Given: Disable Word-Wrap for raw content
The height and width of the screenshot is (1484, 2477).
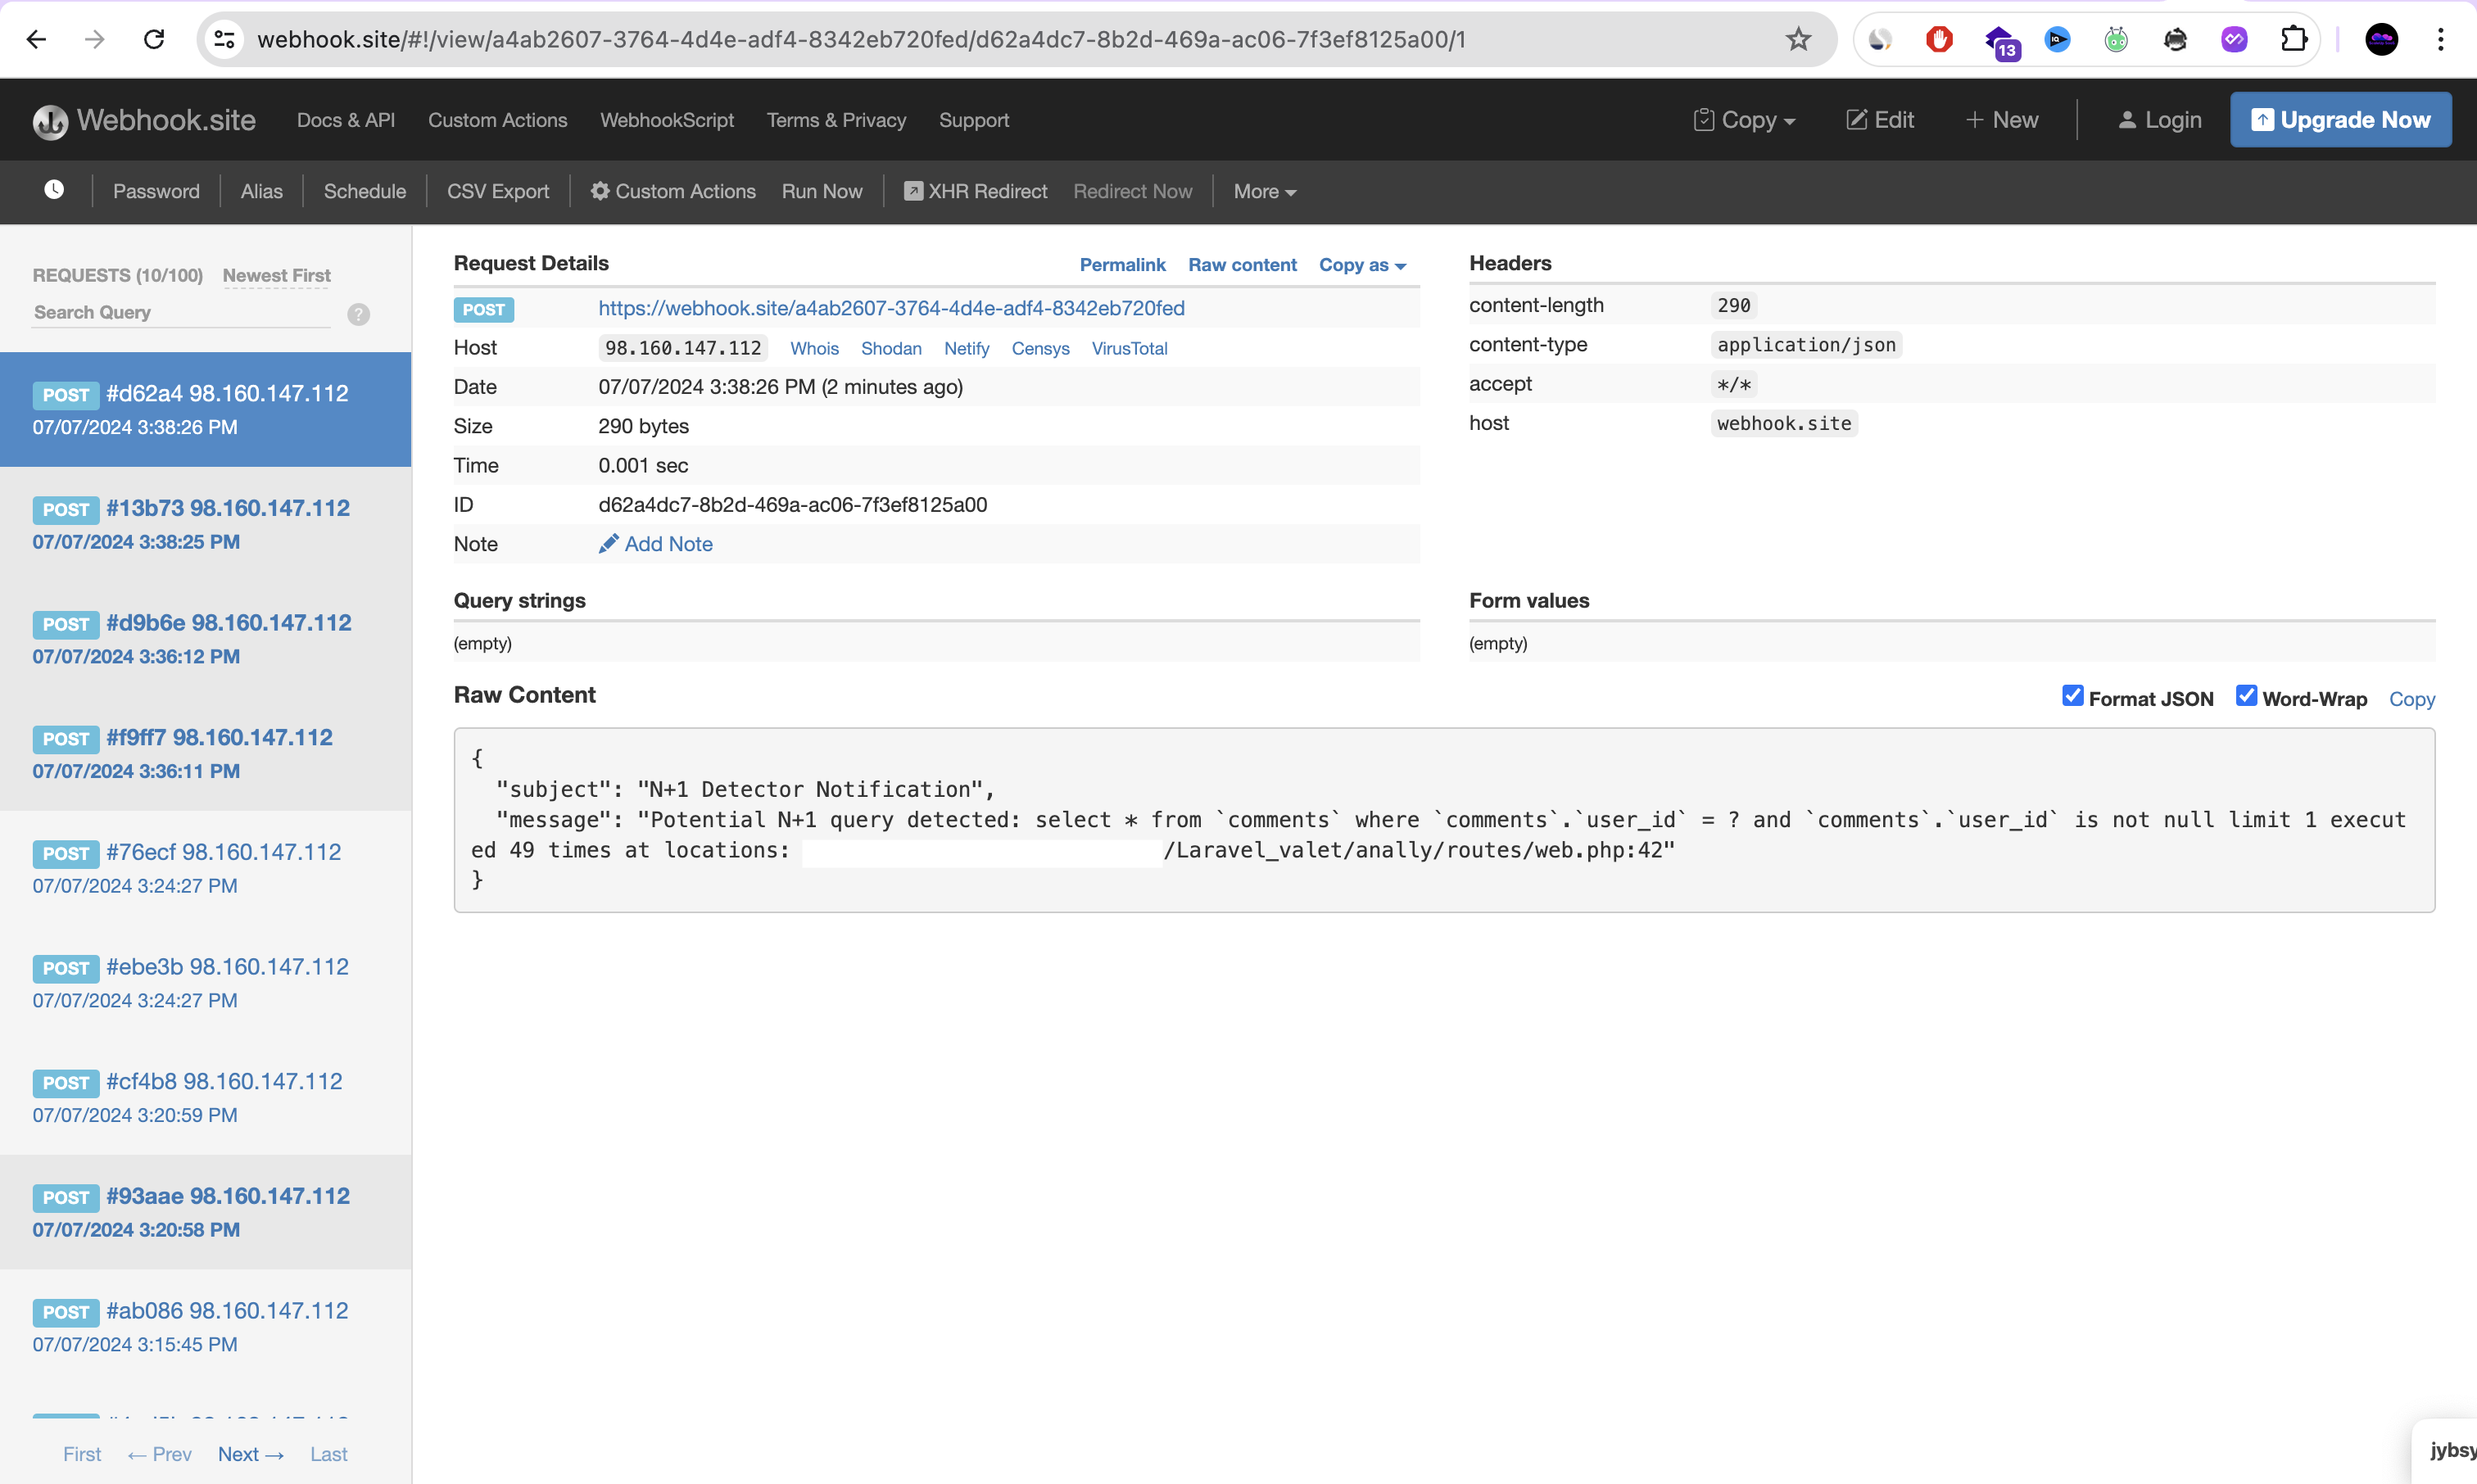Looking at the screenshot, I should [x=2245, y=695].
